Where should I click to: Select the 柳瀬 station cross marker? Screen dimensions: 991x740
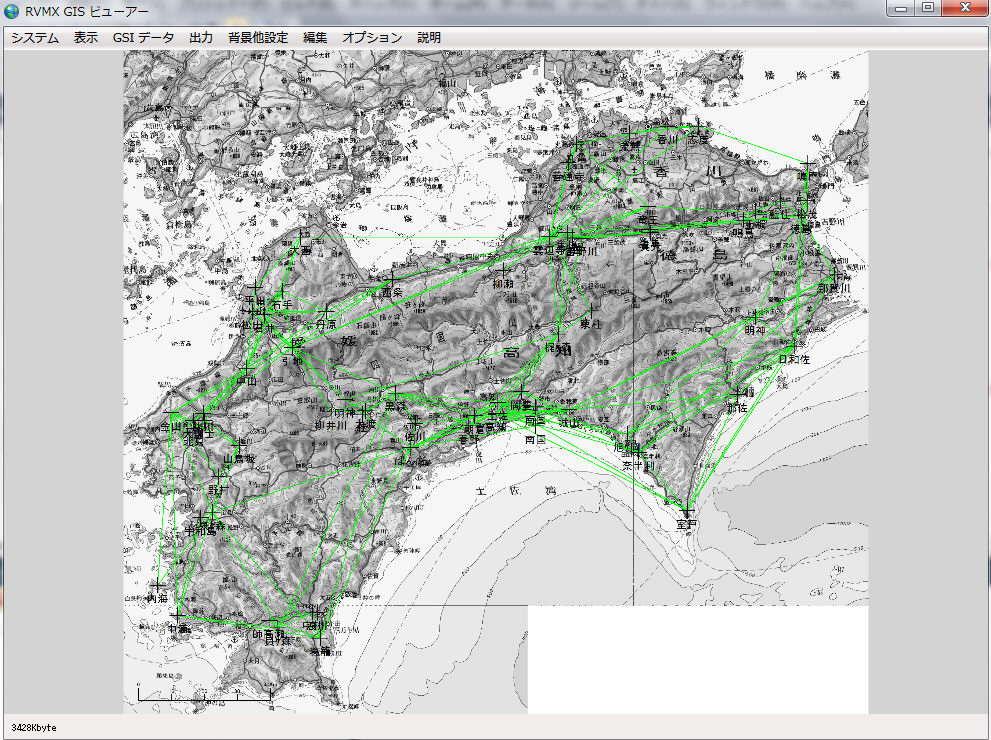click(502, 270)
